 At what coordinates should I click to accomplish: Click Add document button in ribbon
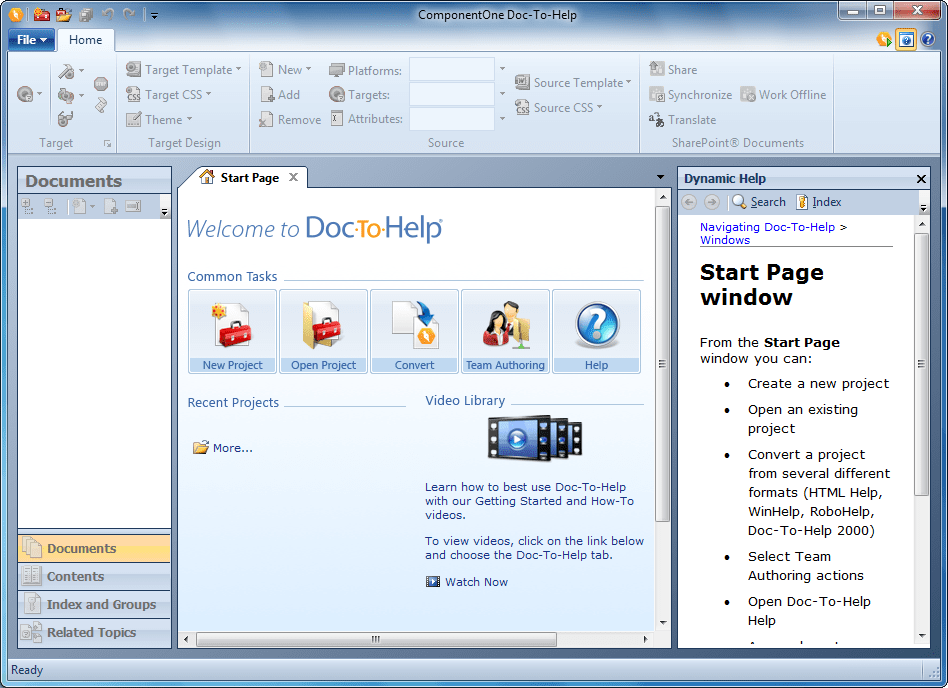pos(281,94)
